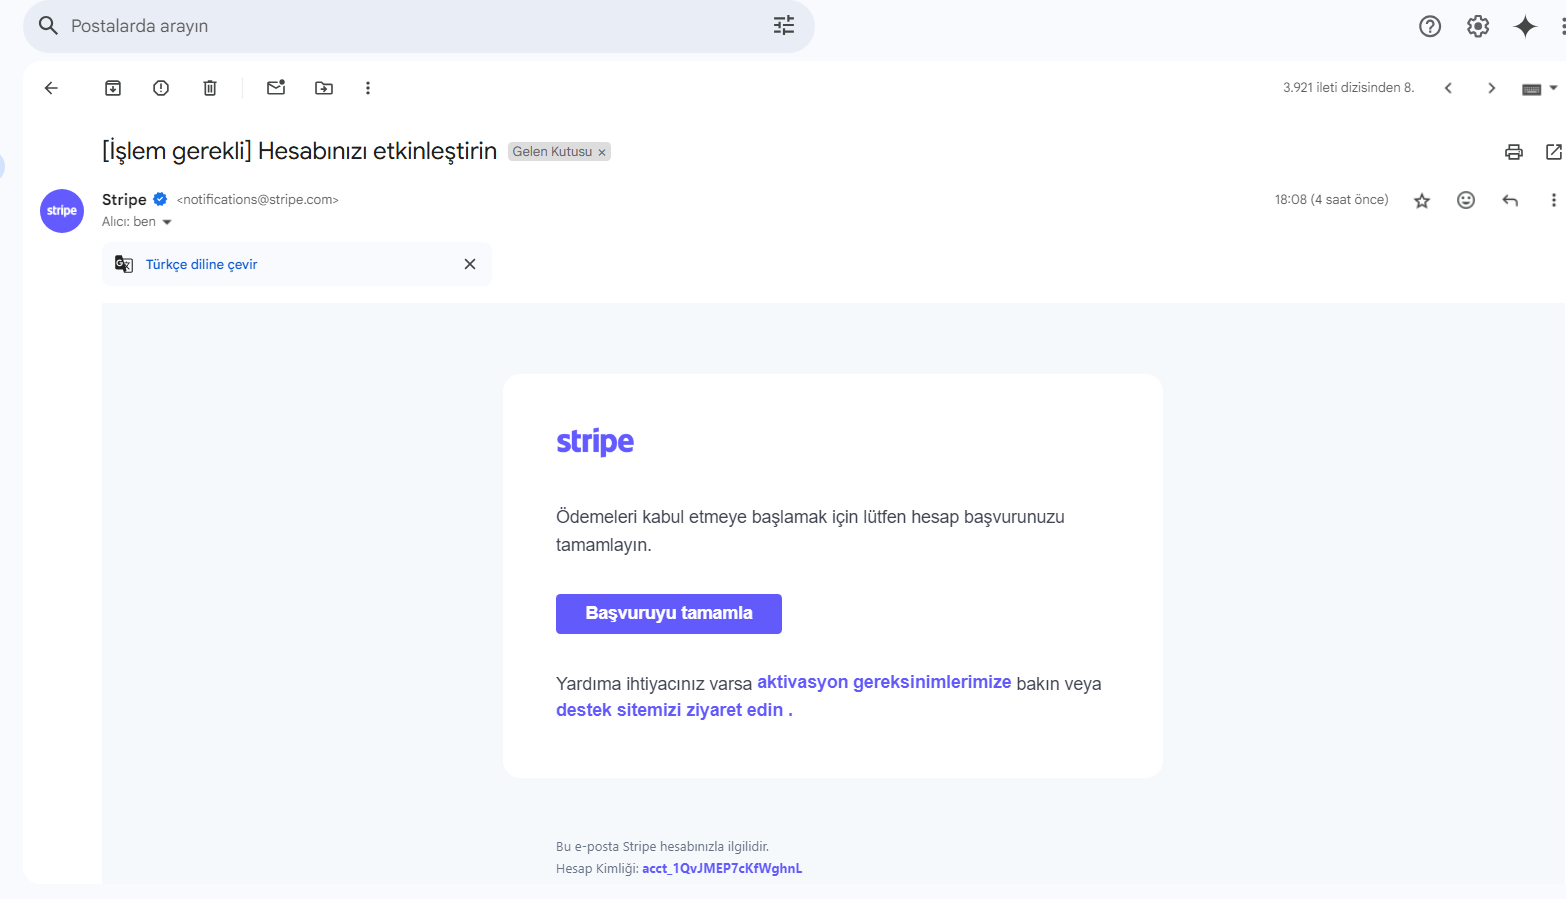Click the sender name 'Stripe'
The height and width of the screenshot is (899, 1566).
click(x=124, y=199)
